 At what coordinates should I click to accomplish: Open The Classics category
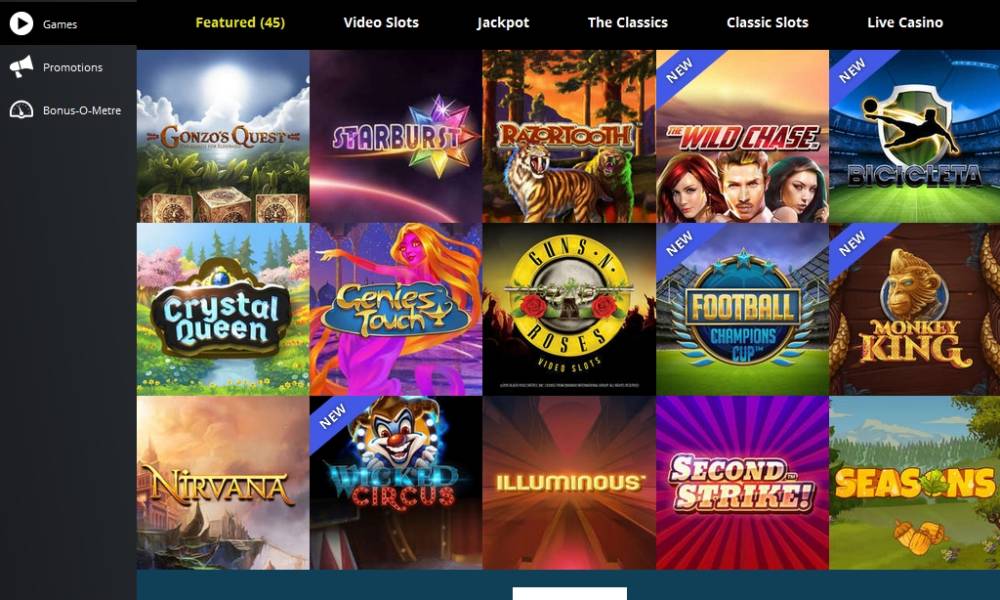[x=628, y=22]
